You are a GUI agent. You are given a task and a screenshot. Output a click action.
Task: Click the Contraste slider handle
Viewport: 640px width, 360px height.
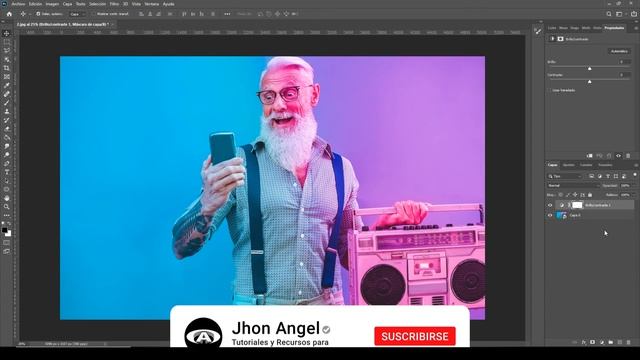click(x=589, y=82)
